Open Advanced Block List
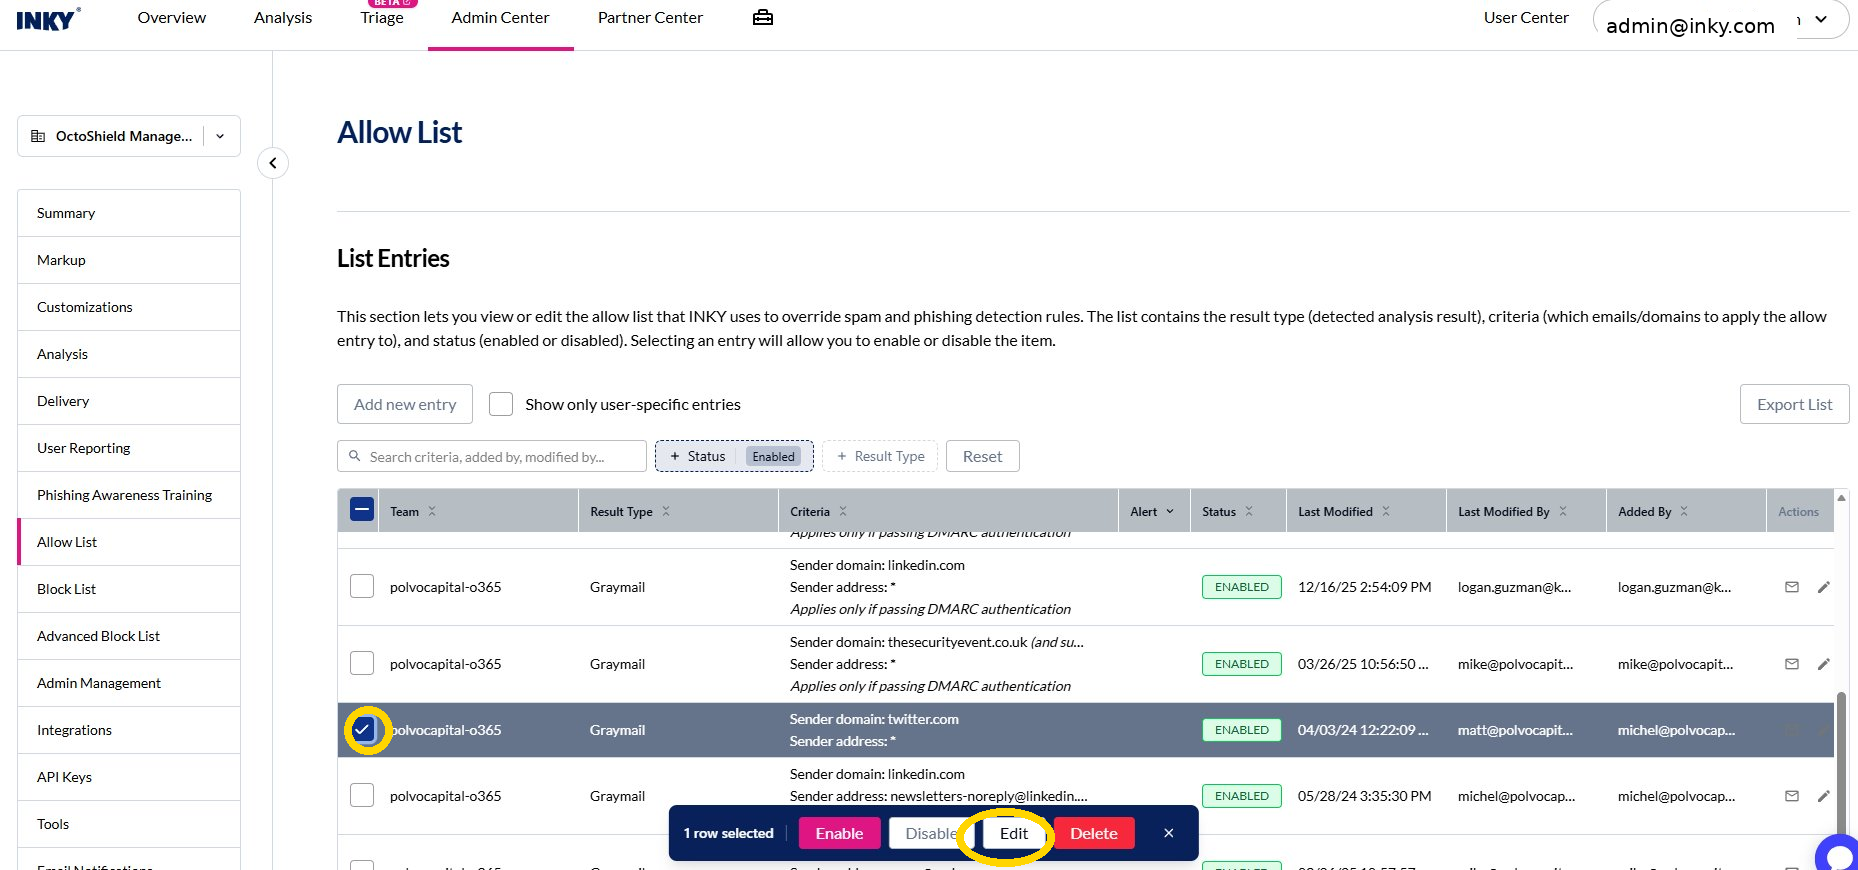1858x870 pixels. (129, 636)
